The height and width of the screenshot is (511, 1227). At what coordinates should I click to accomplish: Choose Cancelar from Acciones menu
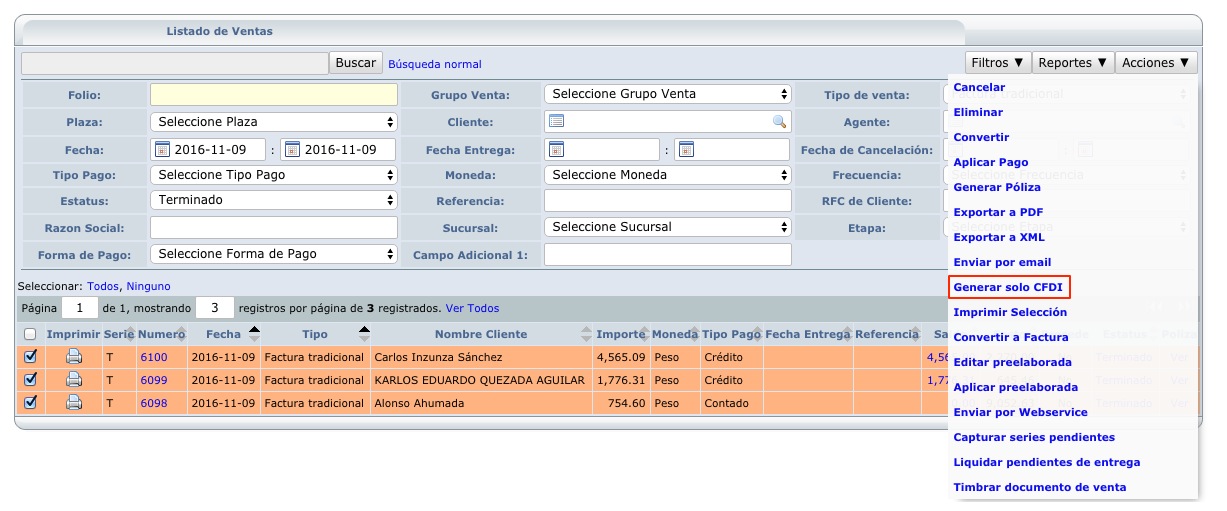[980, 87]
